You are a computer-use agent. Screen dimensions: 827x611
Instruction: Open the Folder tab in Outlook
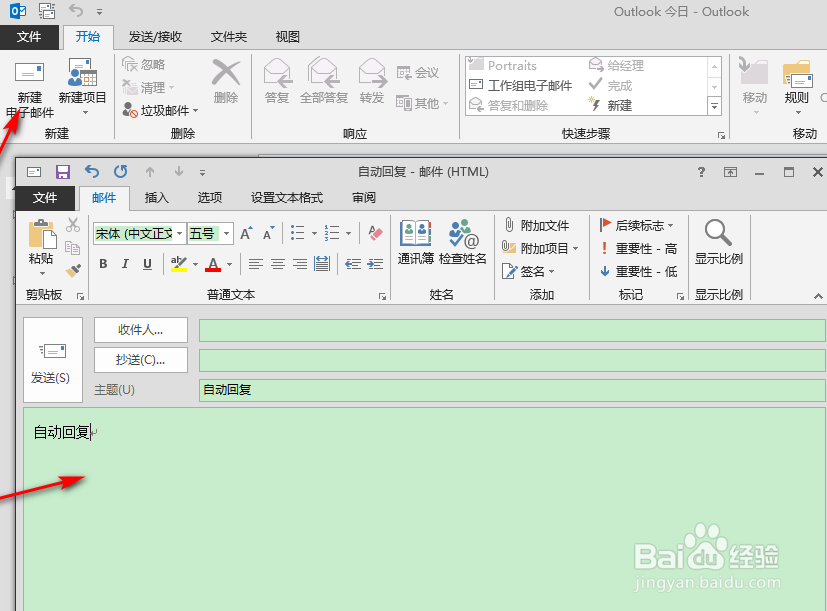click(x=228, y=36)
